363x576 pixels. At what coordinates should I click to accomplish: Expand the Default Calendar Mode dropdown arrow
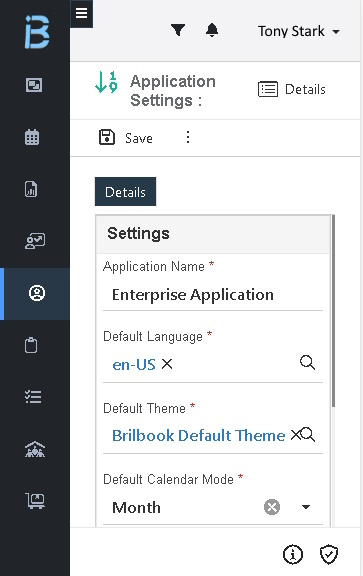[x=306, y=507]
